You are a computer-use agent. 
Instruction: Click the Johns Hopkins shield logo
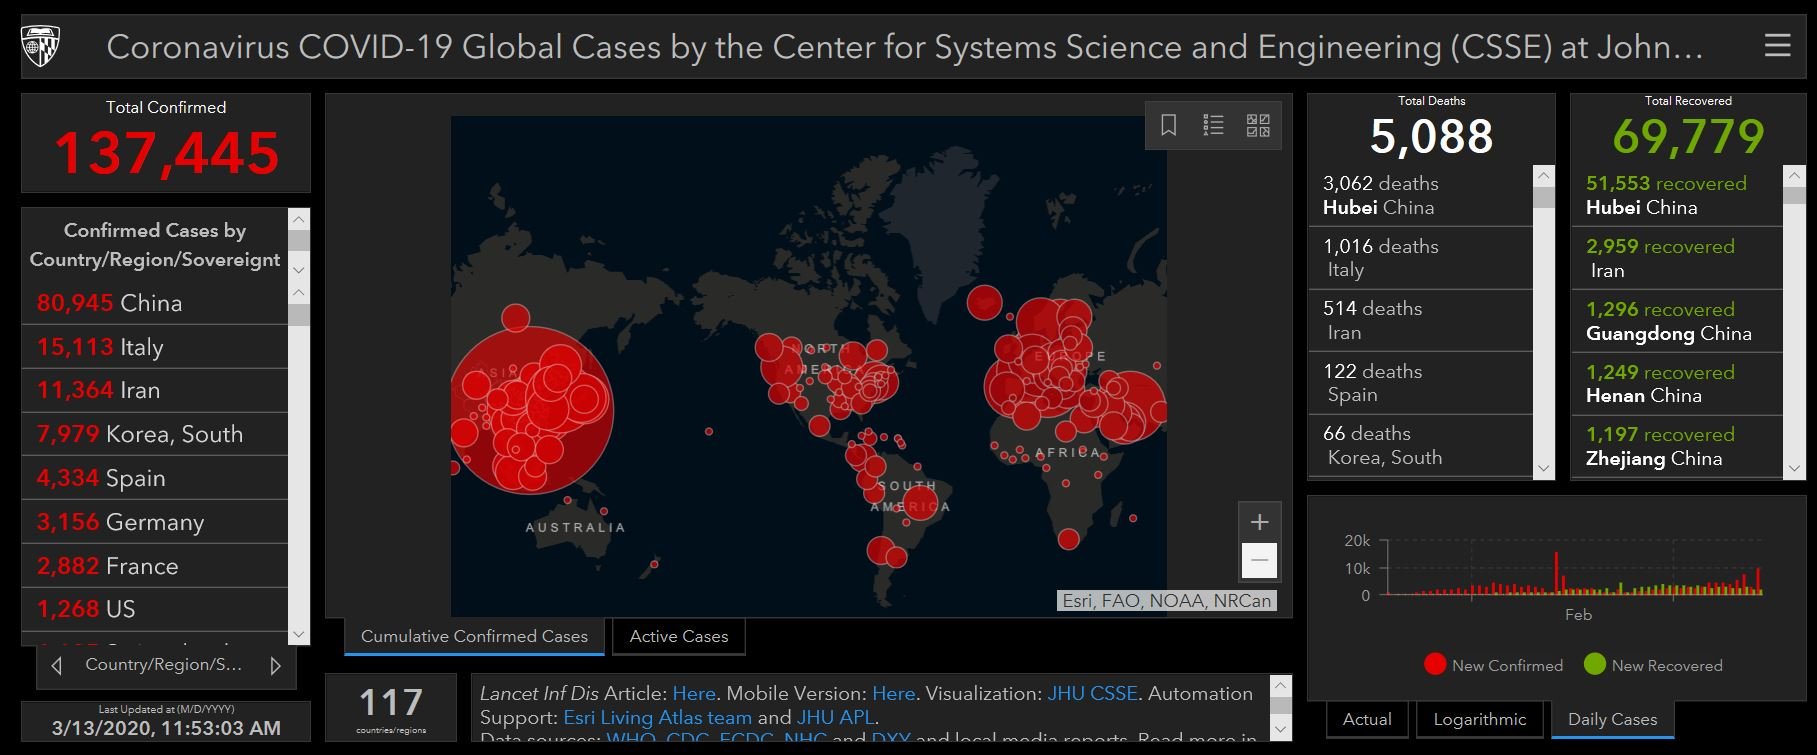[41, 46]
